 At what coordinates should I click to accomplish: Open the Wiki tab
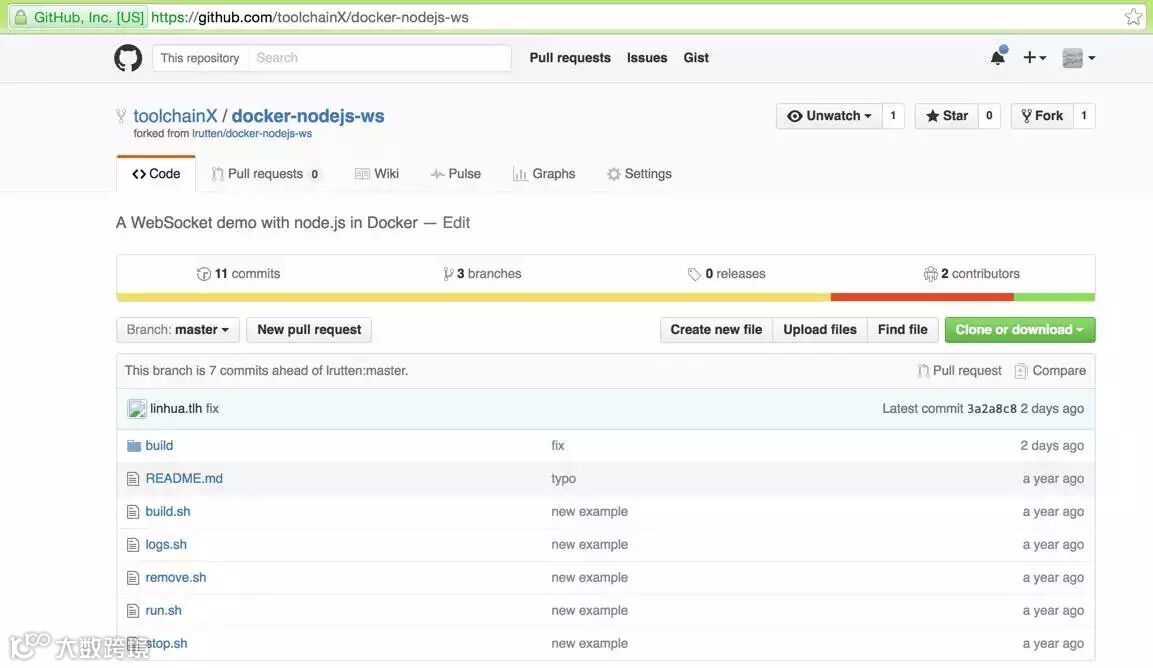click(376, 174)
